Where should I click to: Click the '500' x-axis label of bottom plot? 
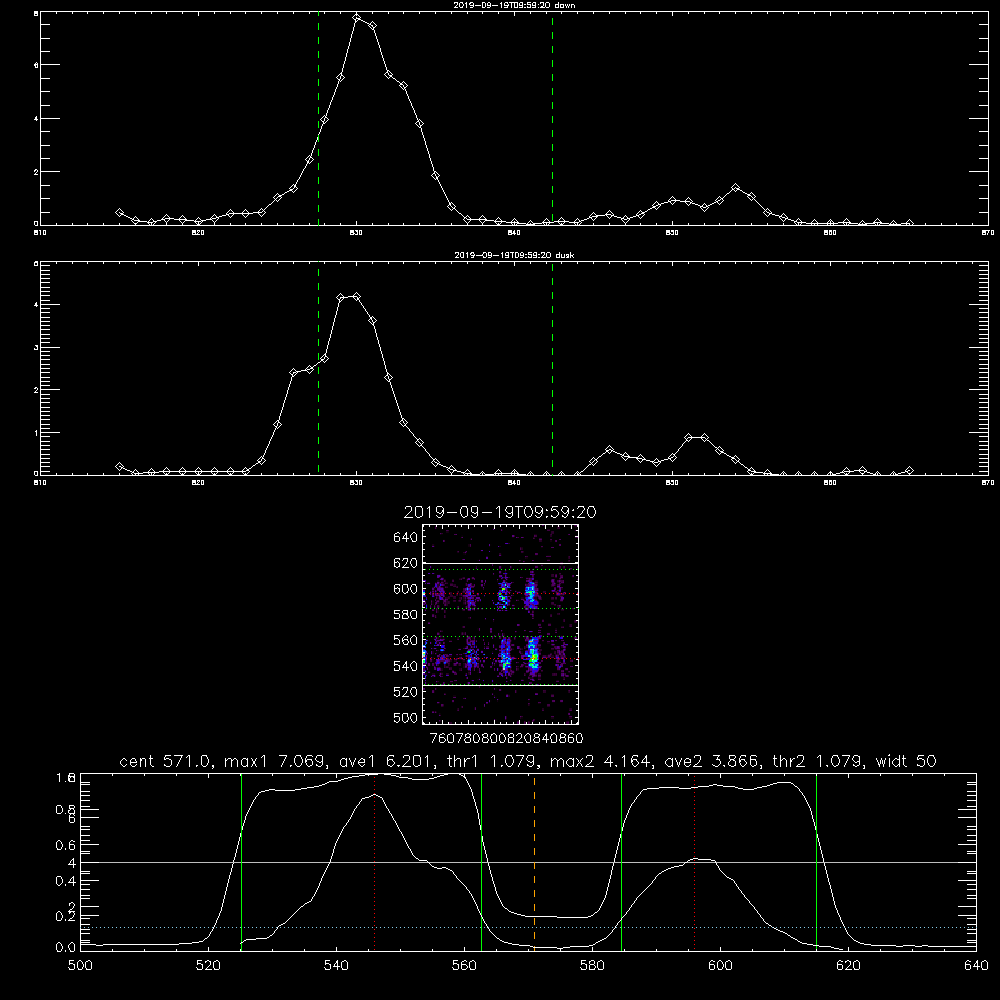pos(80,966)
